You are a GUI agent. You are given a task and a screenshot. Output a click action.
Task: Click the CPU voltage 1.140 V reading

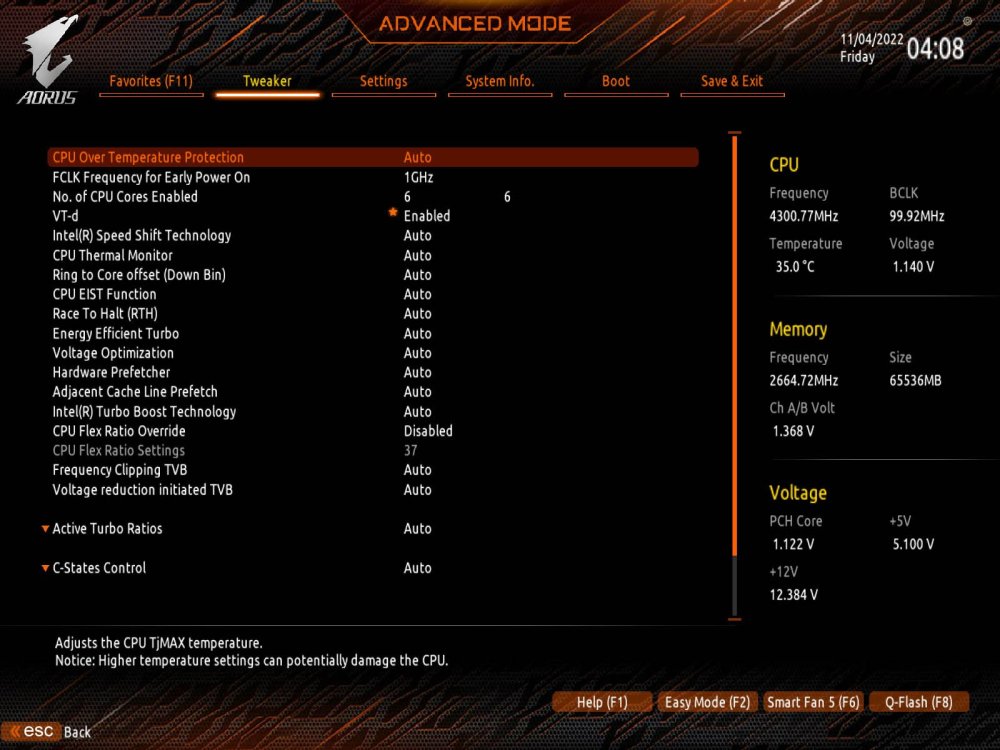tap(913, 267)
